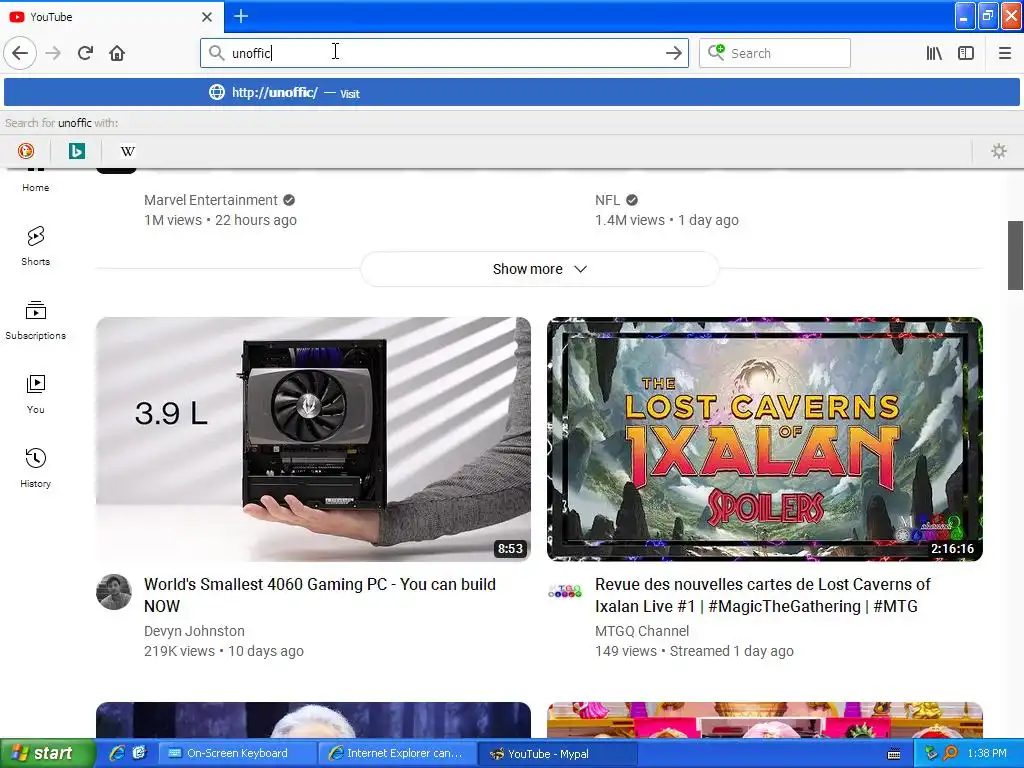1024x768 pixels.
Task: Click the Go arrow in address bar
Action: point(673,53)
